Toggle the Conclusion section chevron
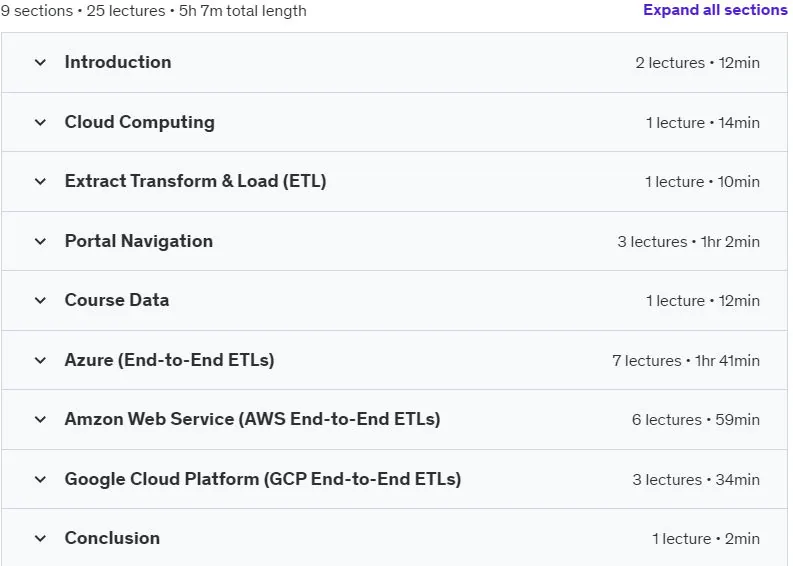Viewport: 793px width, 566px height. [40, 538]
